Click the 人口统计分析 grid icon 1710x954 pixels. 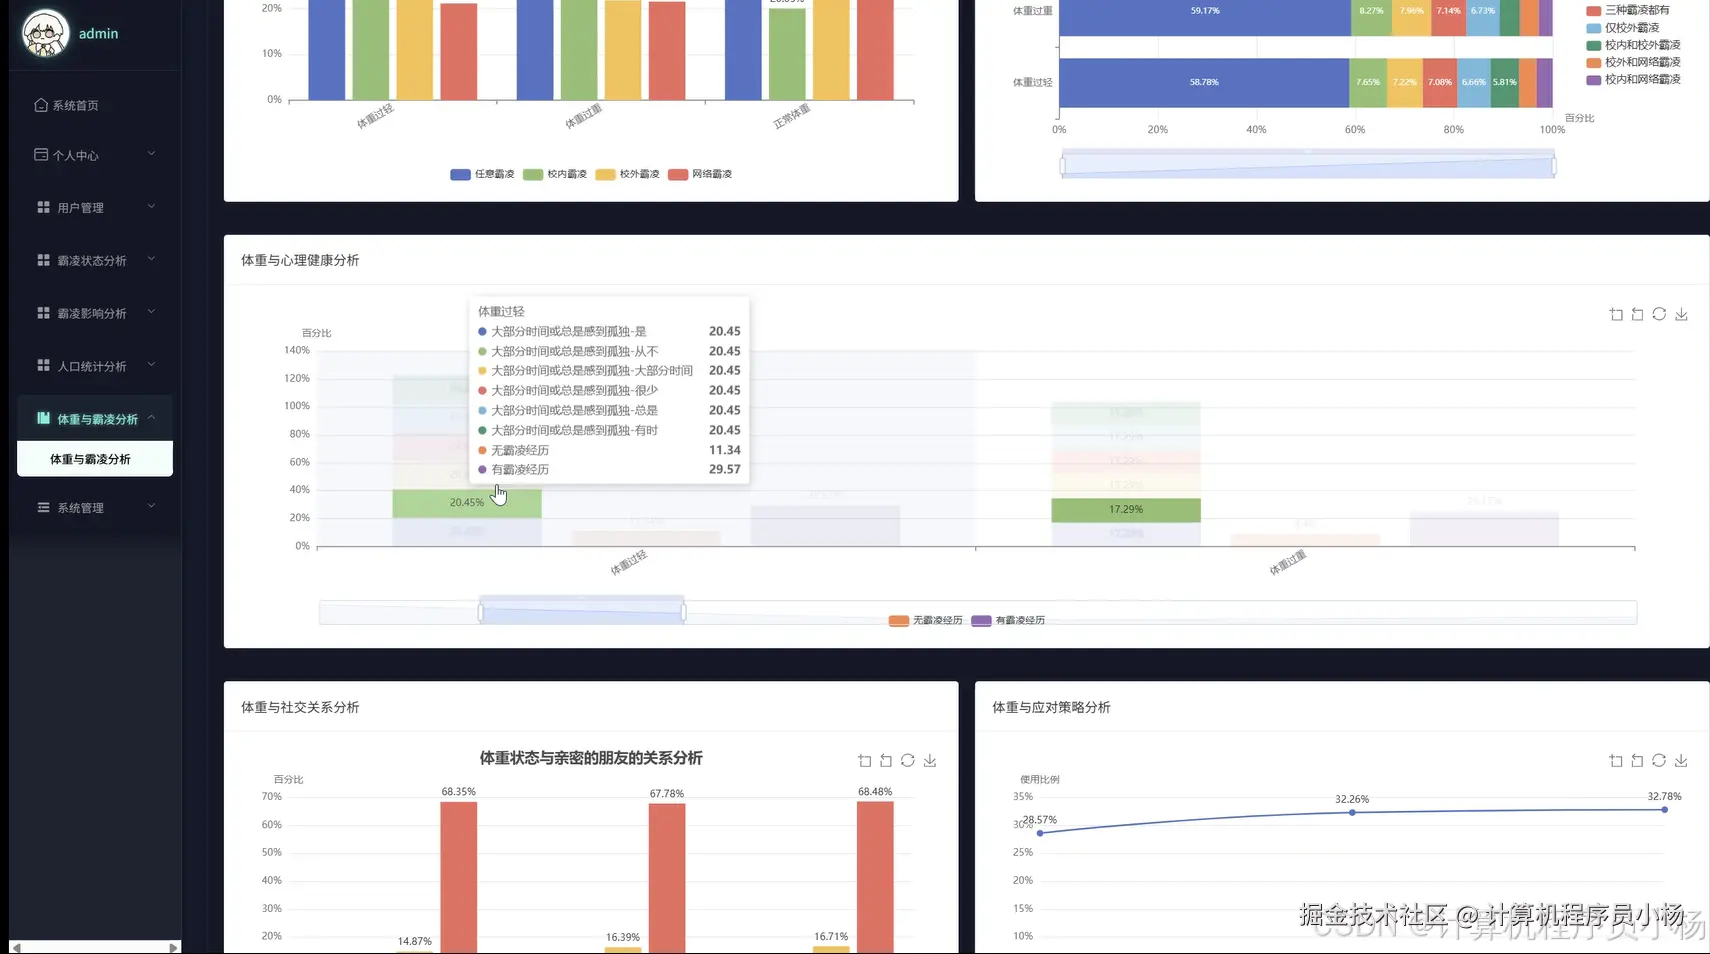pos(43,366)
